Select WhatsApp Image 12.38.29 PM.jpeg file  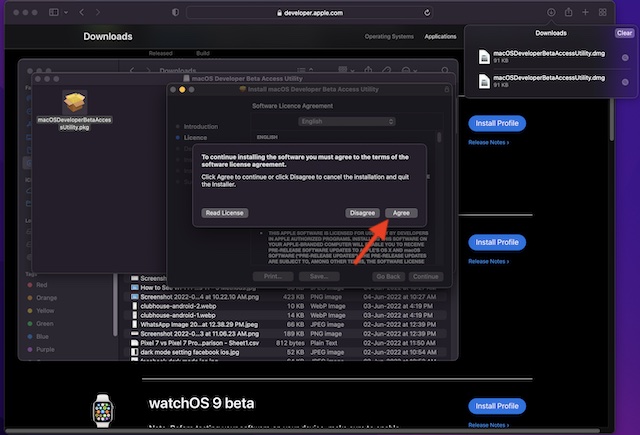(284, 325)
